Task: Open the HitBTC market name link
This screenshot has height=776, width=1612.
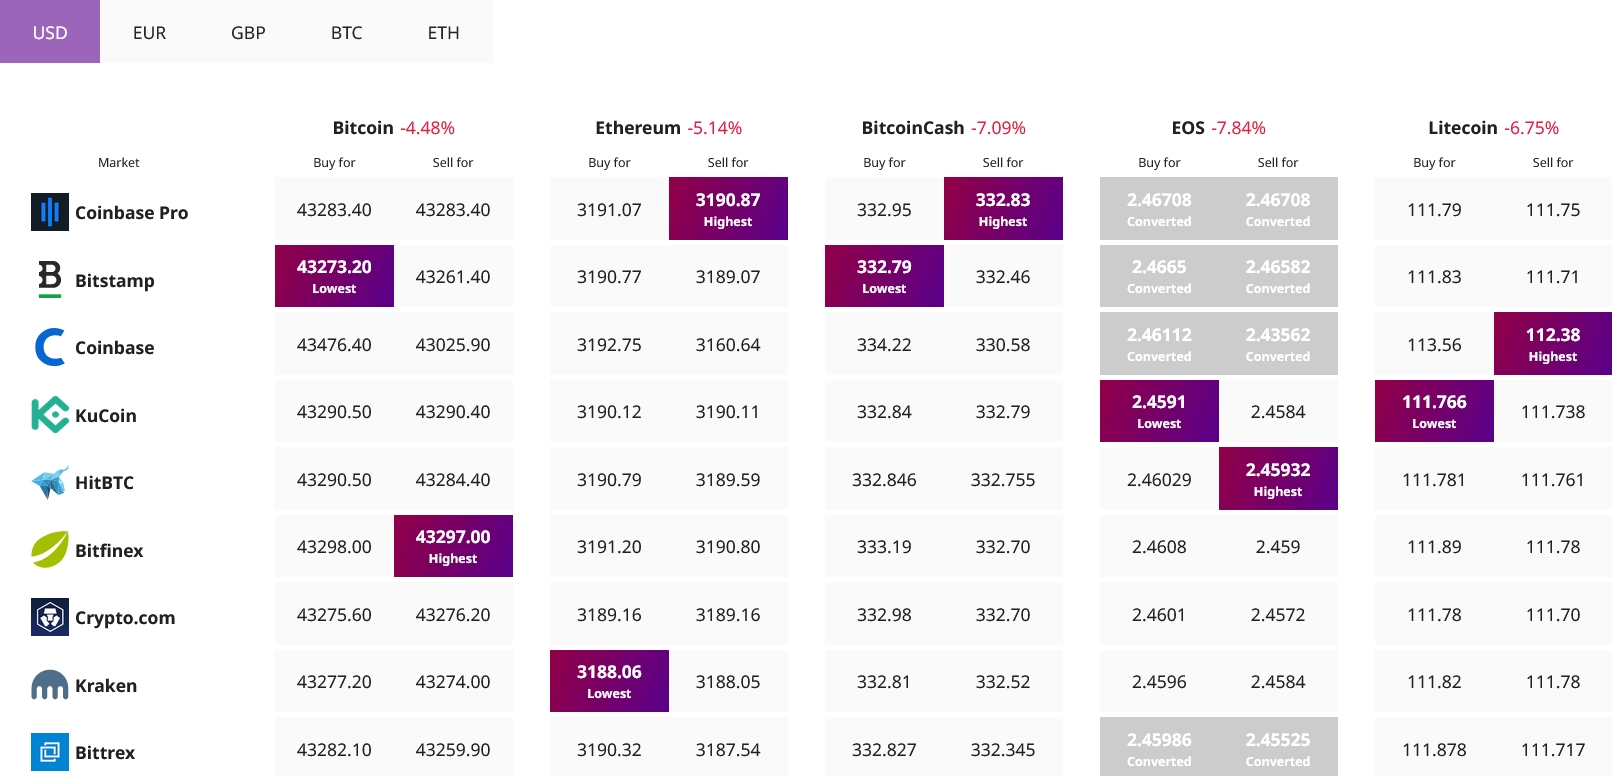Action: pyautogui.click(x=104, y=482)
